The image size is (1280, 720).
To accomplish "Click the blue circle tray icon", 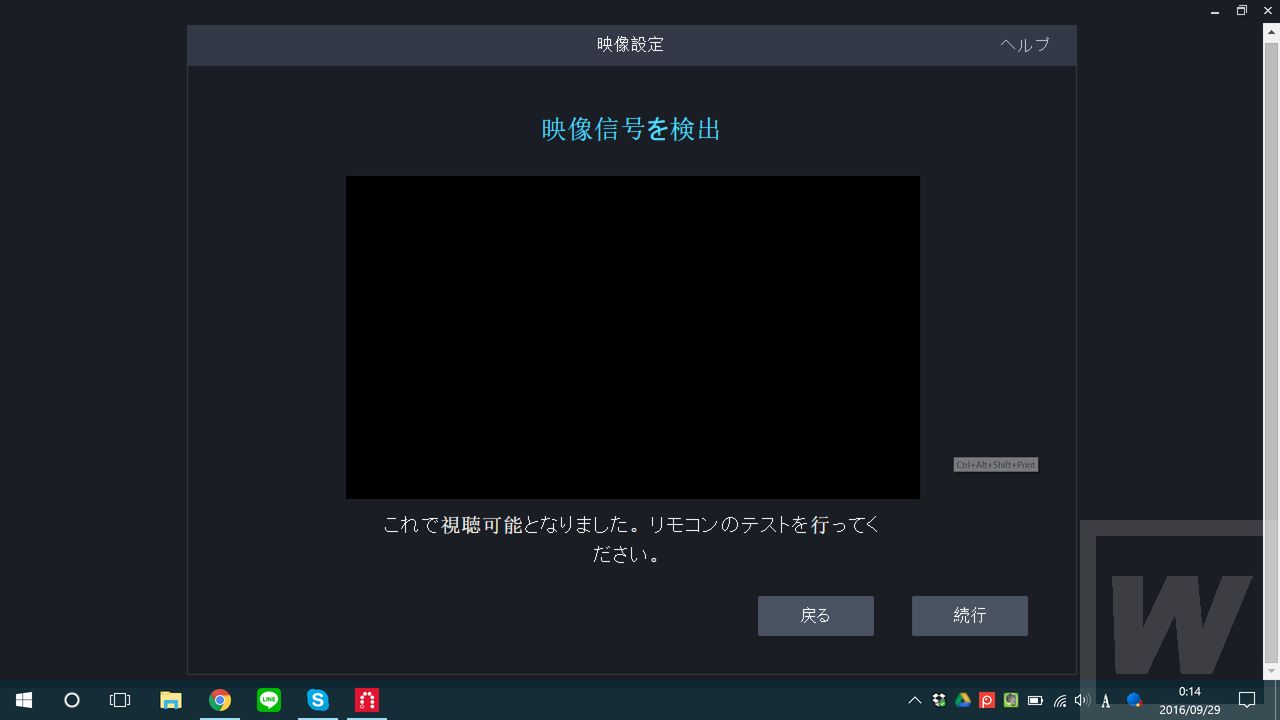I will tap(1134, 701).
